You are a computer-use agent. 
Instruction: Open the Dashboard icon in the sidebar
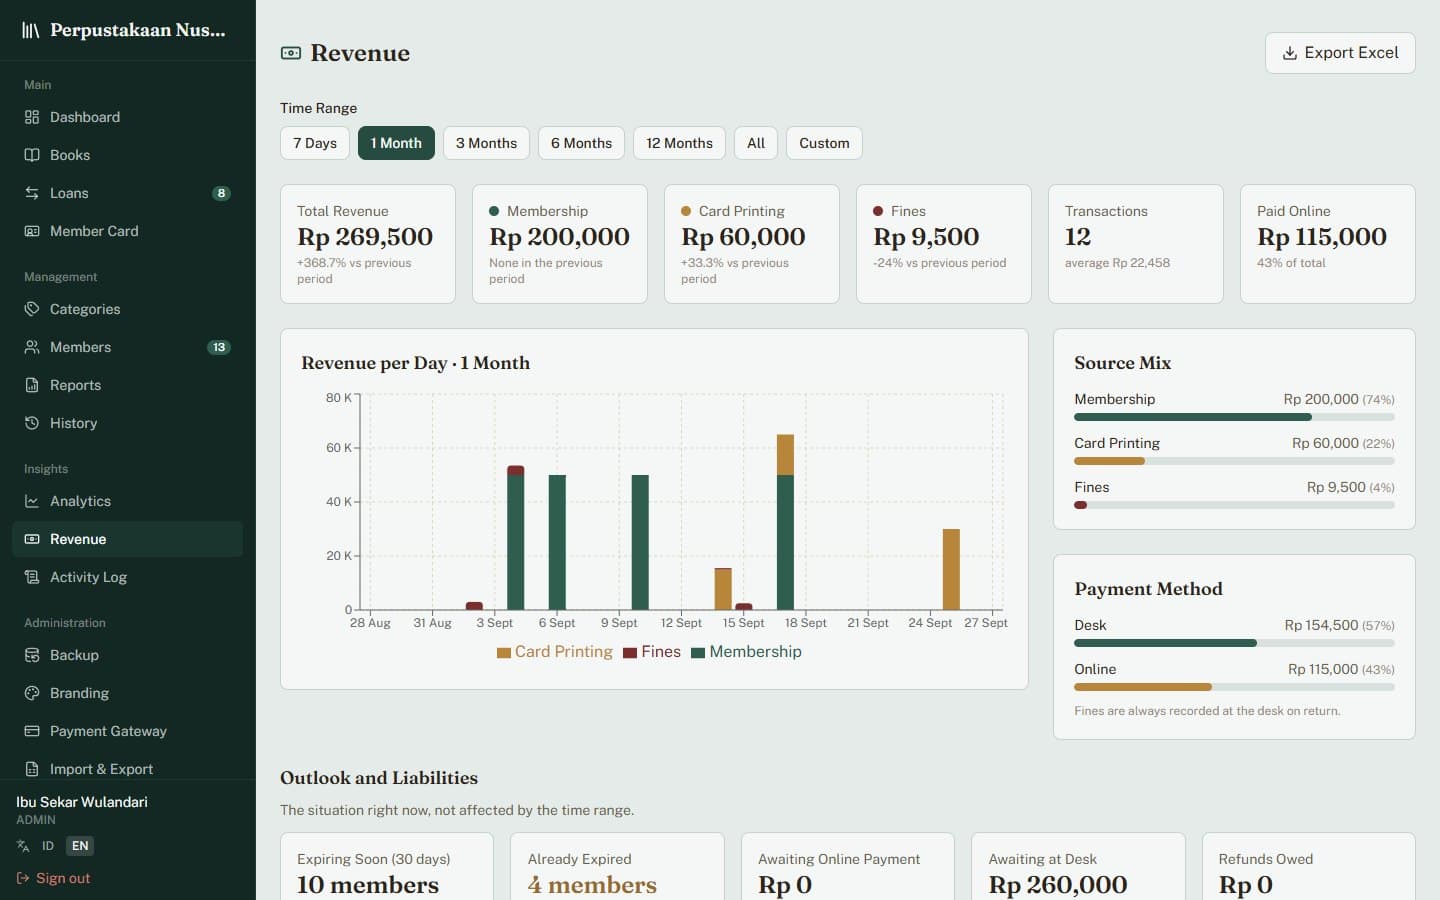click(x=32, y=117)
